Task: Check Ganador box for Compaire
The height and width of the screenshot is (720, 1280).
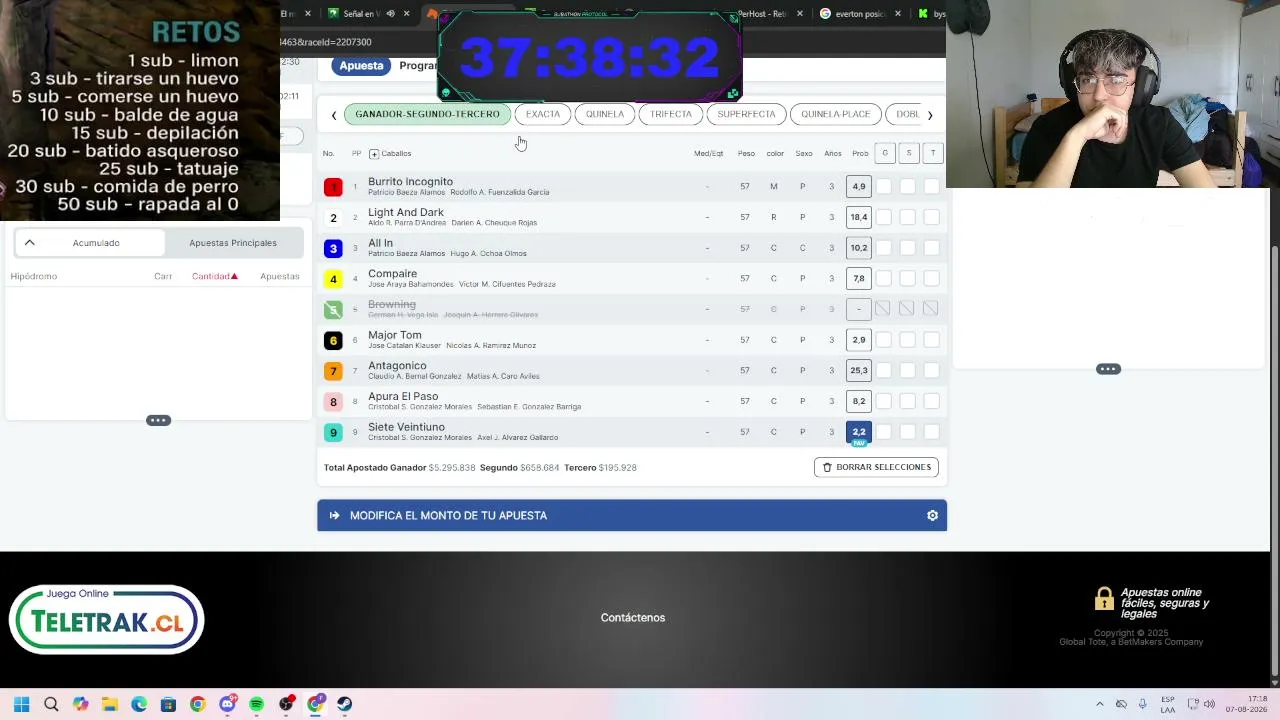Action: (x=884, y=278)
